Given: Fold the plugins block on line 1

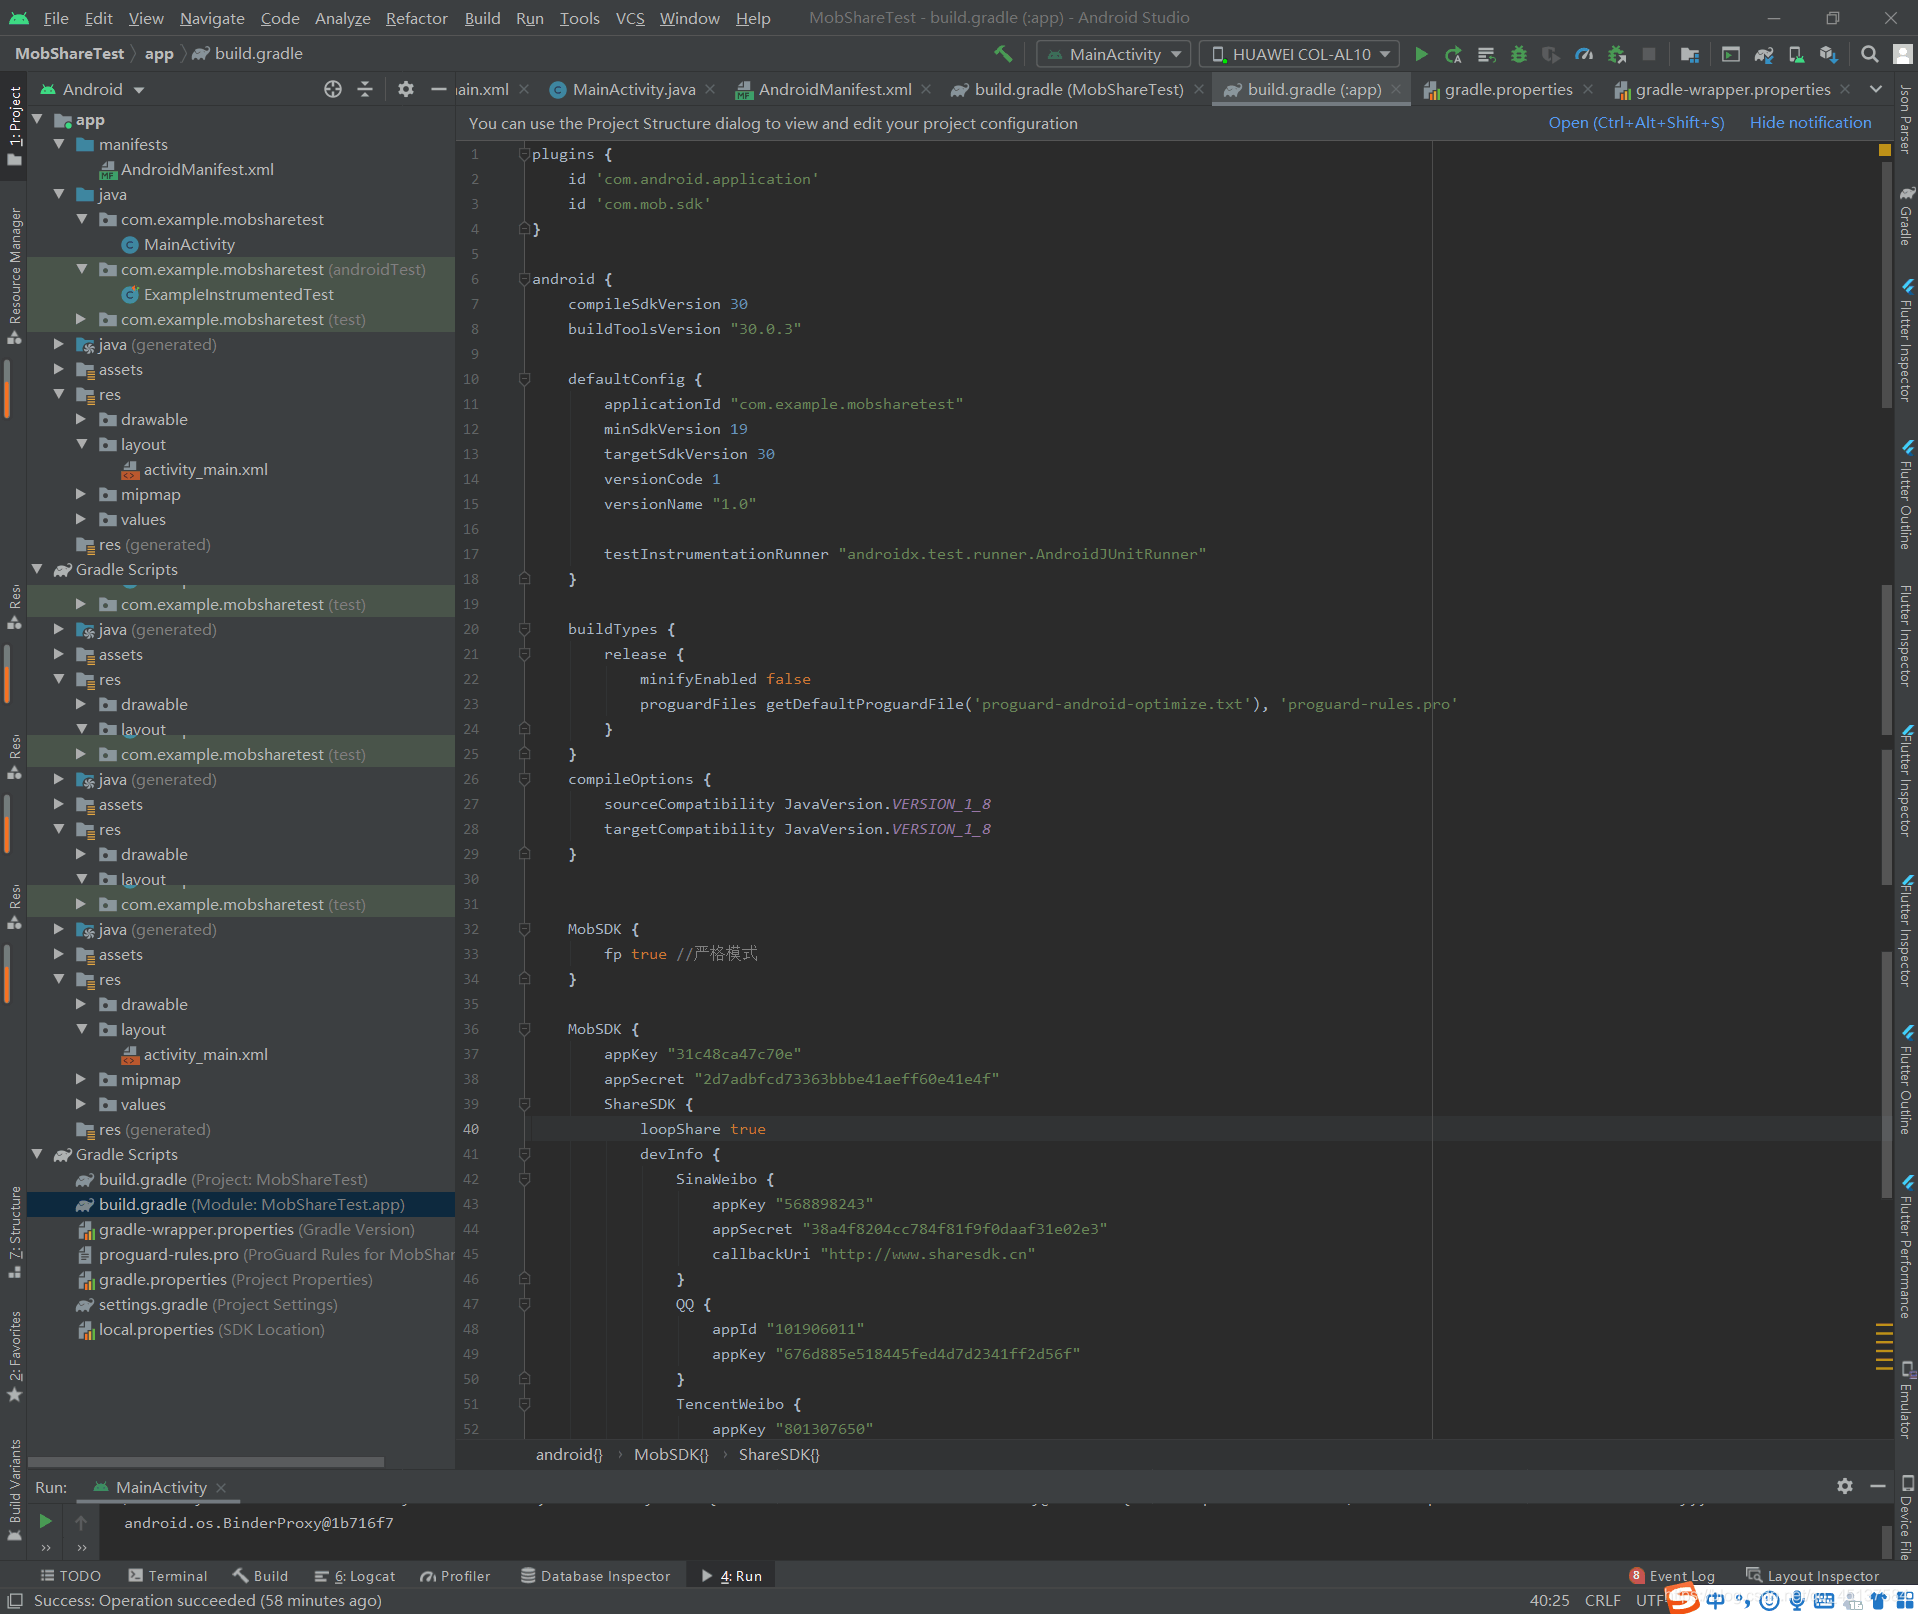Looking at the screenshot, I should [524, 154].
